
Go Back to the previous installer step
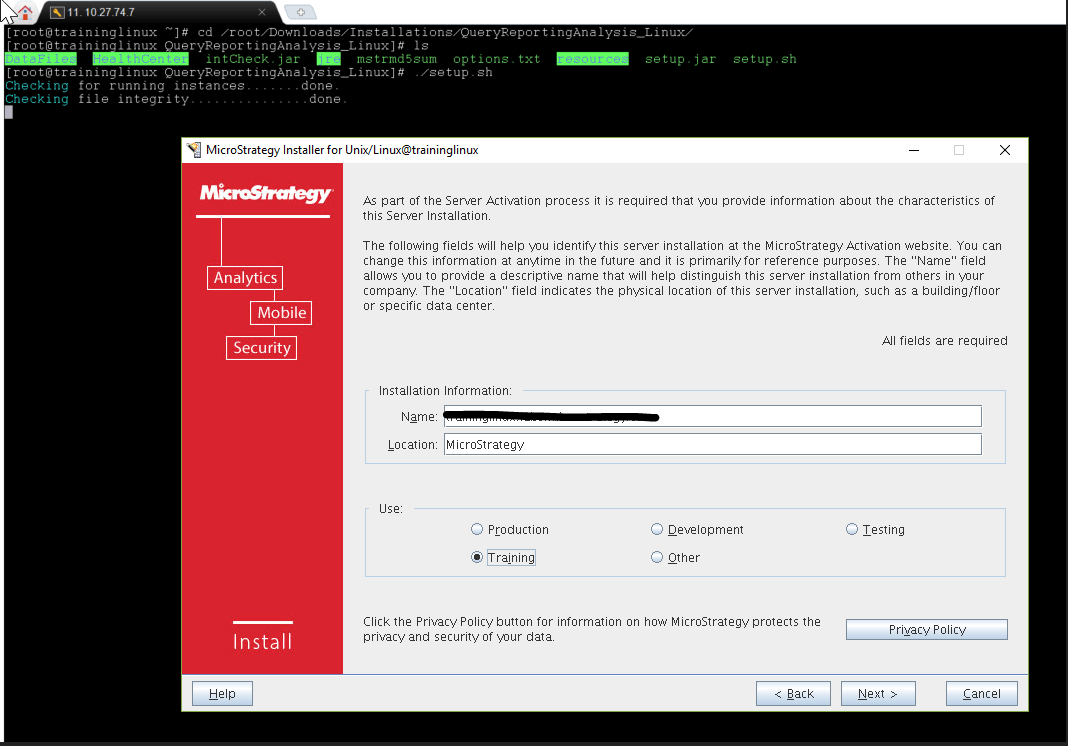[793, 694]
